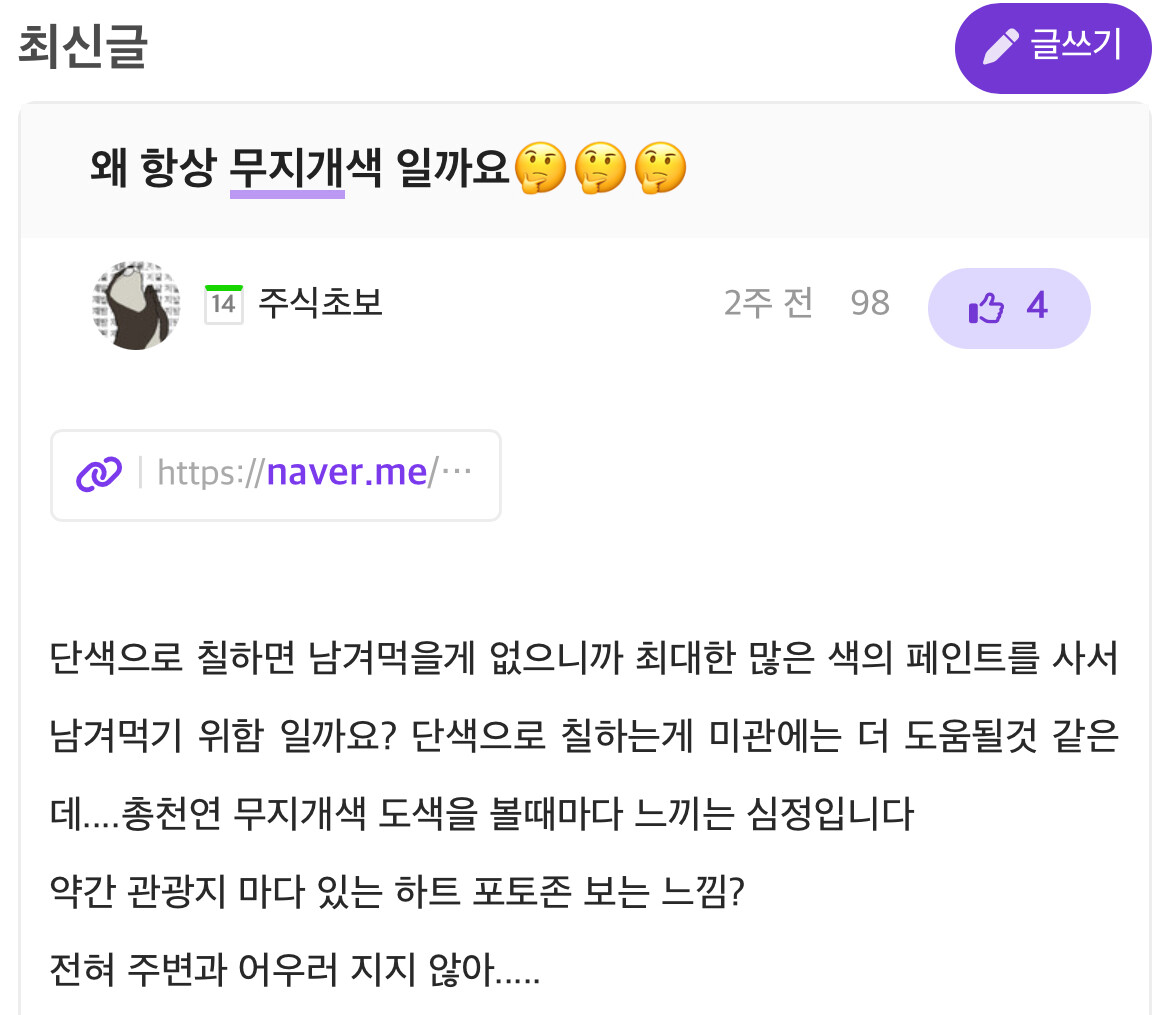Click the underlined 무지개색 keyword in title
The image size is (1170, 1015).
[287, 168]
